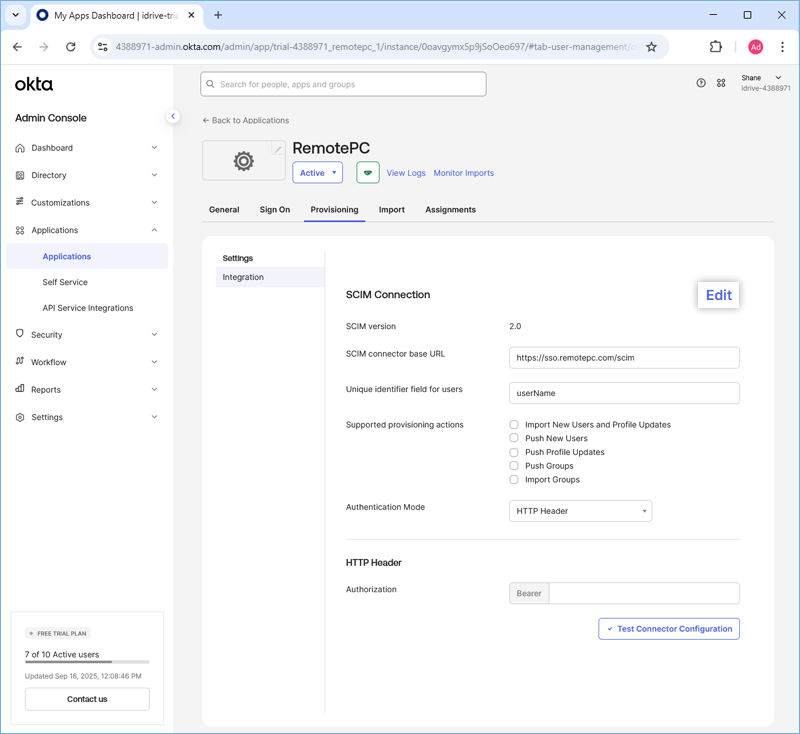Open the Okta apps grid icon
Image resolution: width=800 pixels, height=734 pixels.
(721, 83)
